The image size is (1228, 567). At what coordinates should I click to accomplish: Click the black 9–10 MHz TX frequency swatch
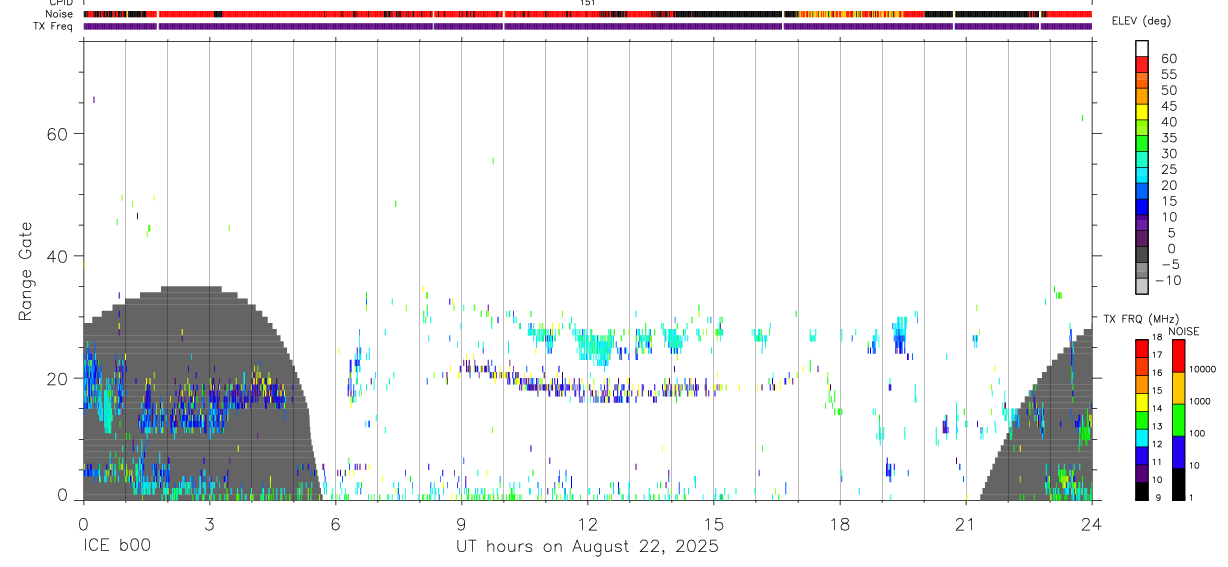tap(1142, 491)
